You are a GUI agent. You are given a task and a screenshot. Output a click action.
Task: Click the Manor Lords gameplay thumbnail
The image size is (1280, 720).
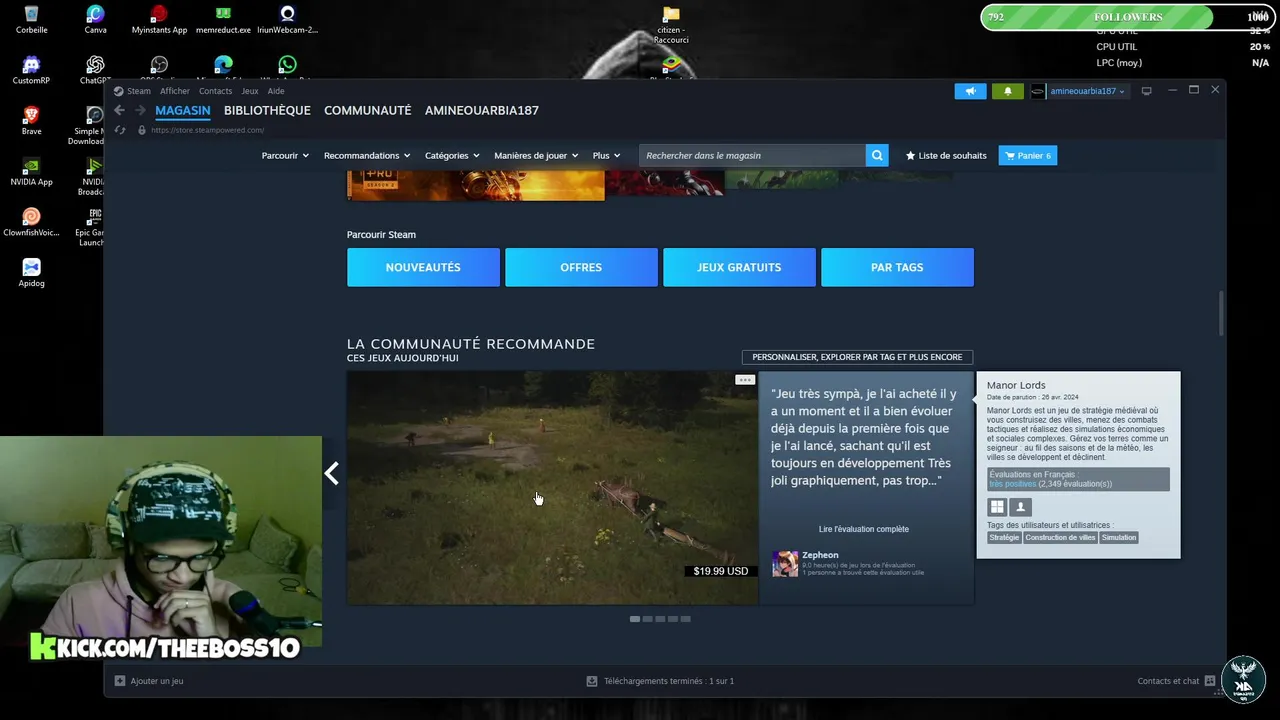(552, 488)
